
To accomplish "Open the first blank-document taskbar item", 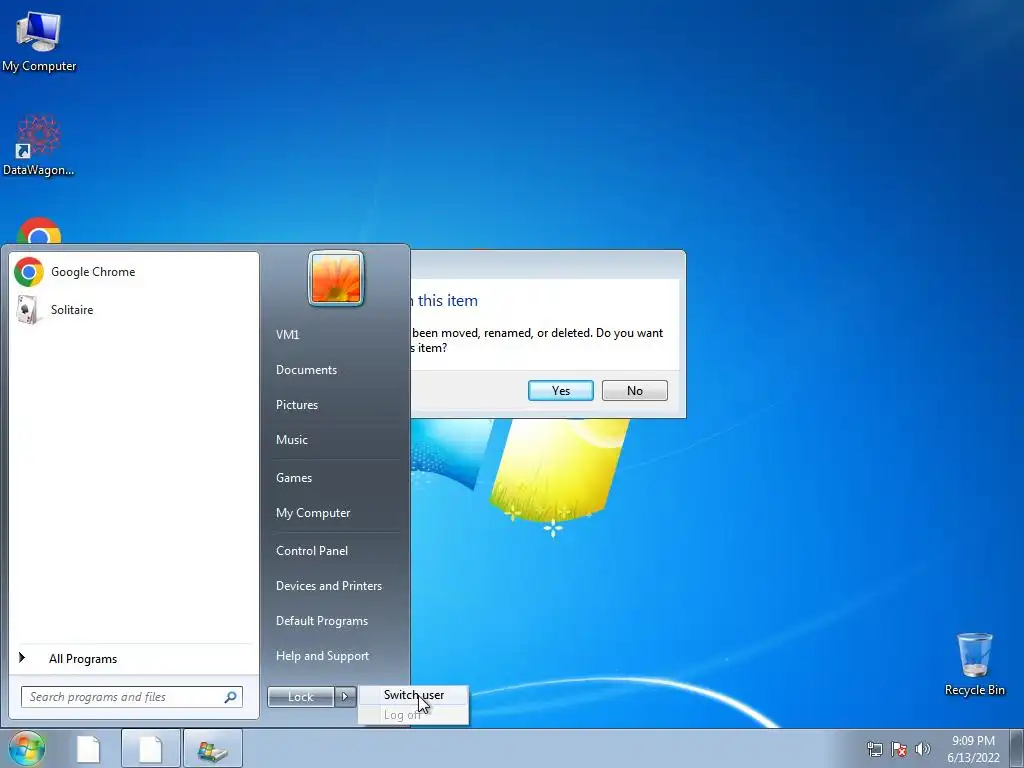I will coord(88,748).
